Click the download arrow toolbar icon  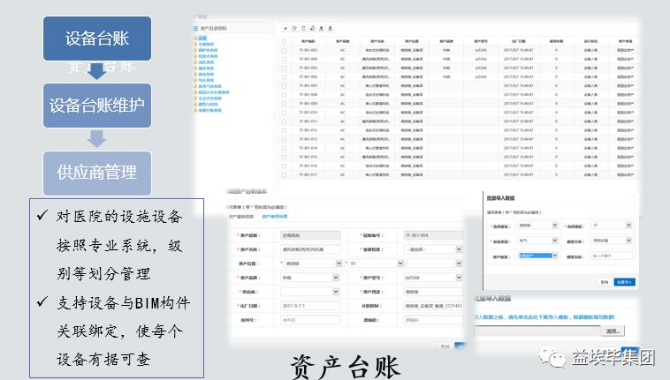[x=330, y=29]
